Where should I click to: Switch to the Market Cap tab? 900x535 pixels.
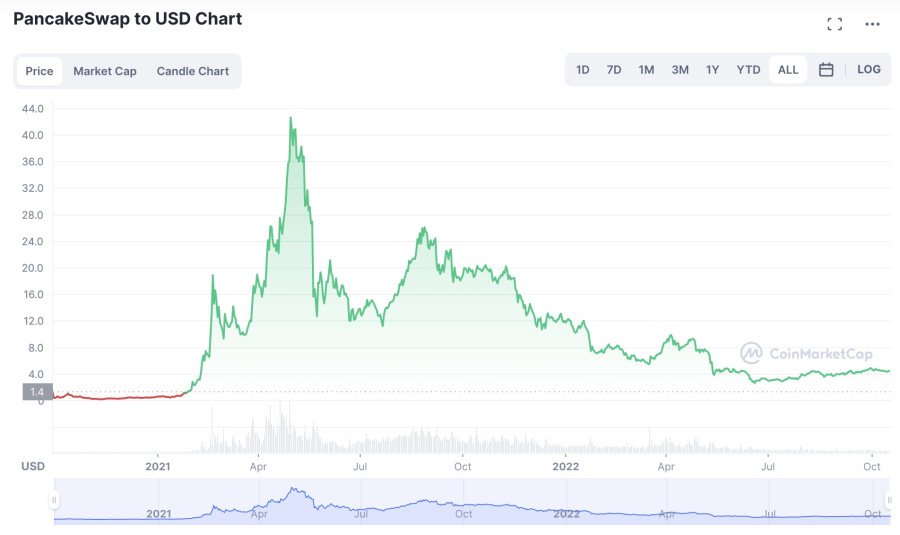pos(105,71)
